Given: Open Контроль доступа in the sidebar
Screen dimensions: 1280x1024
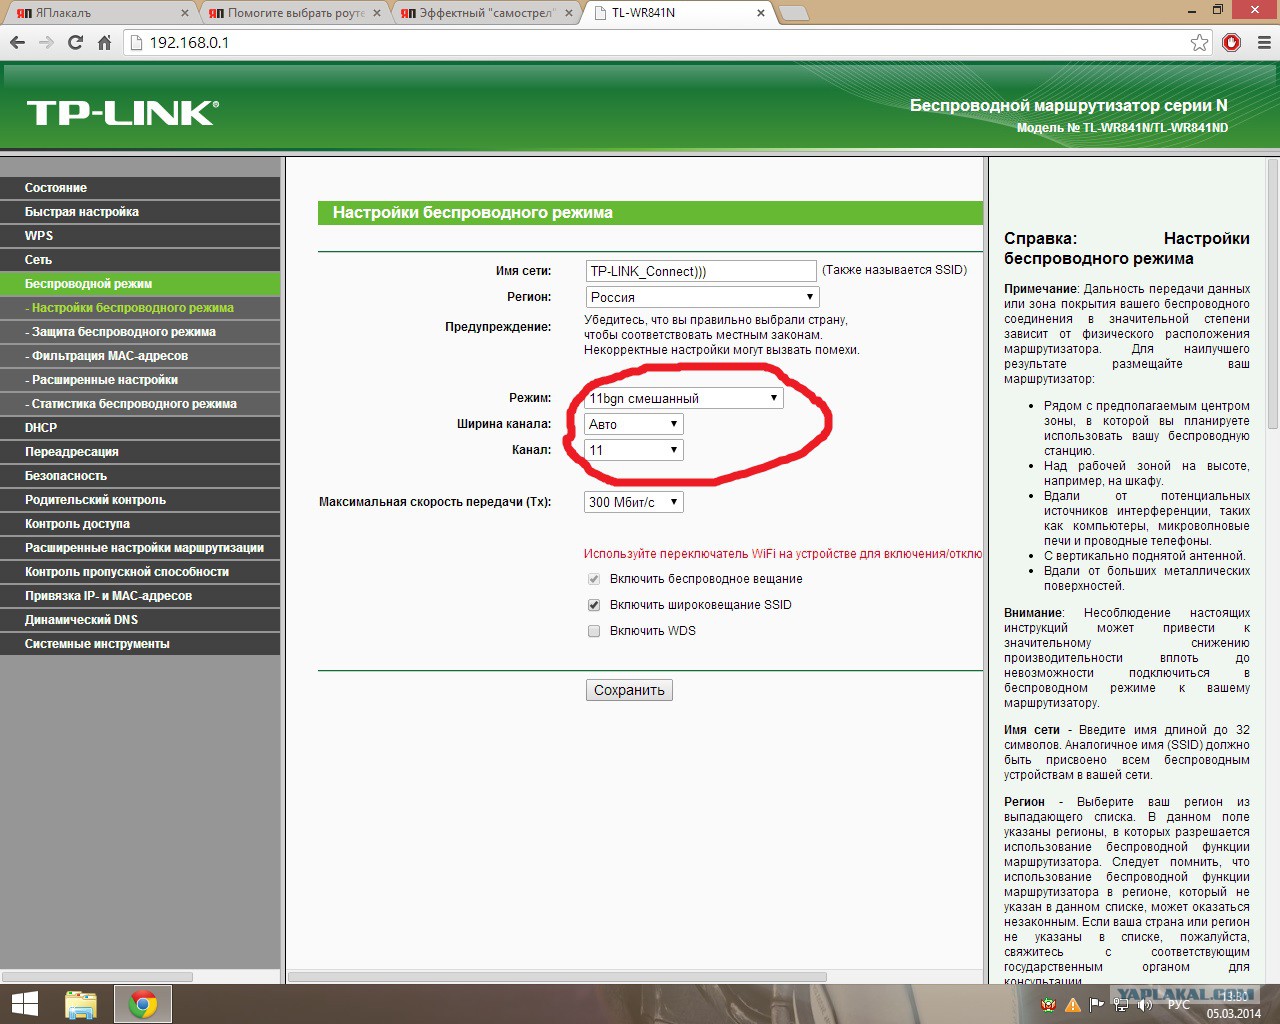Looking at the screenshot, I should (x=140, y=524).
